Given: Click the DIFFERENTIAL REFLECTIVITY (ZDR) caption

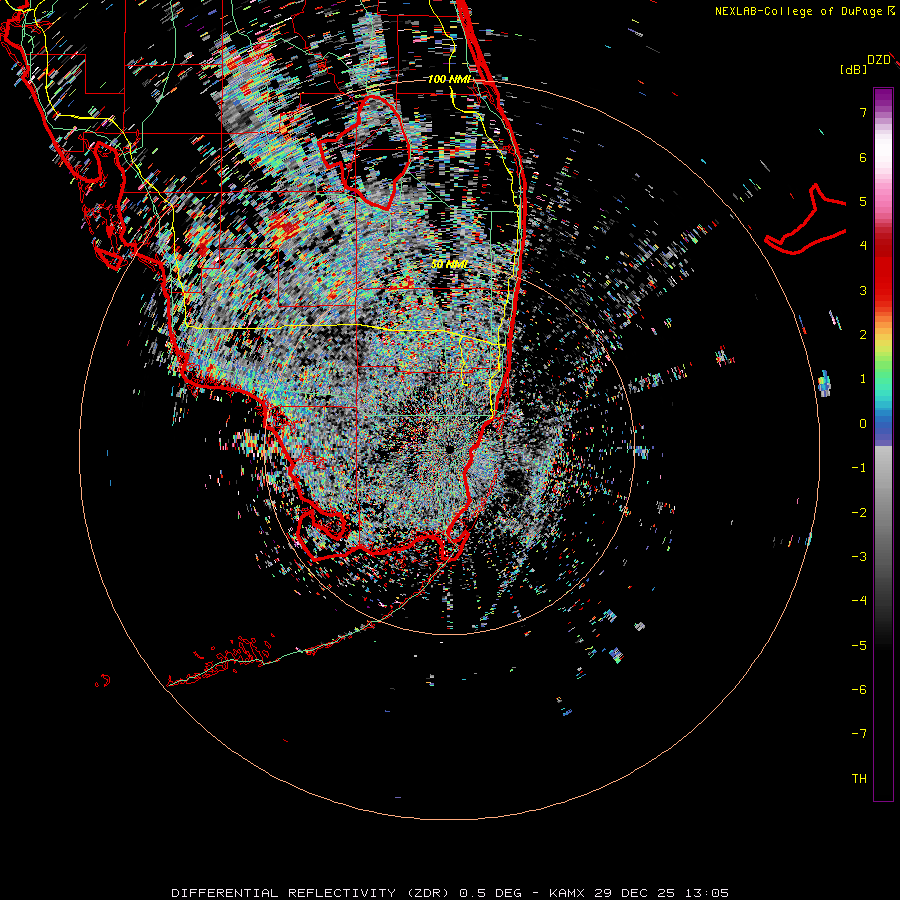Looking at the screenshot, I should (x=312, y=893).
